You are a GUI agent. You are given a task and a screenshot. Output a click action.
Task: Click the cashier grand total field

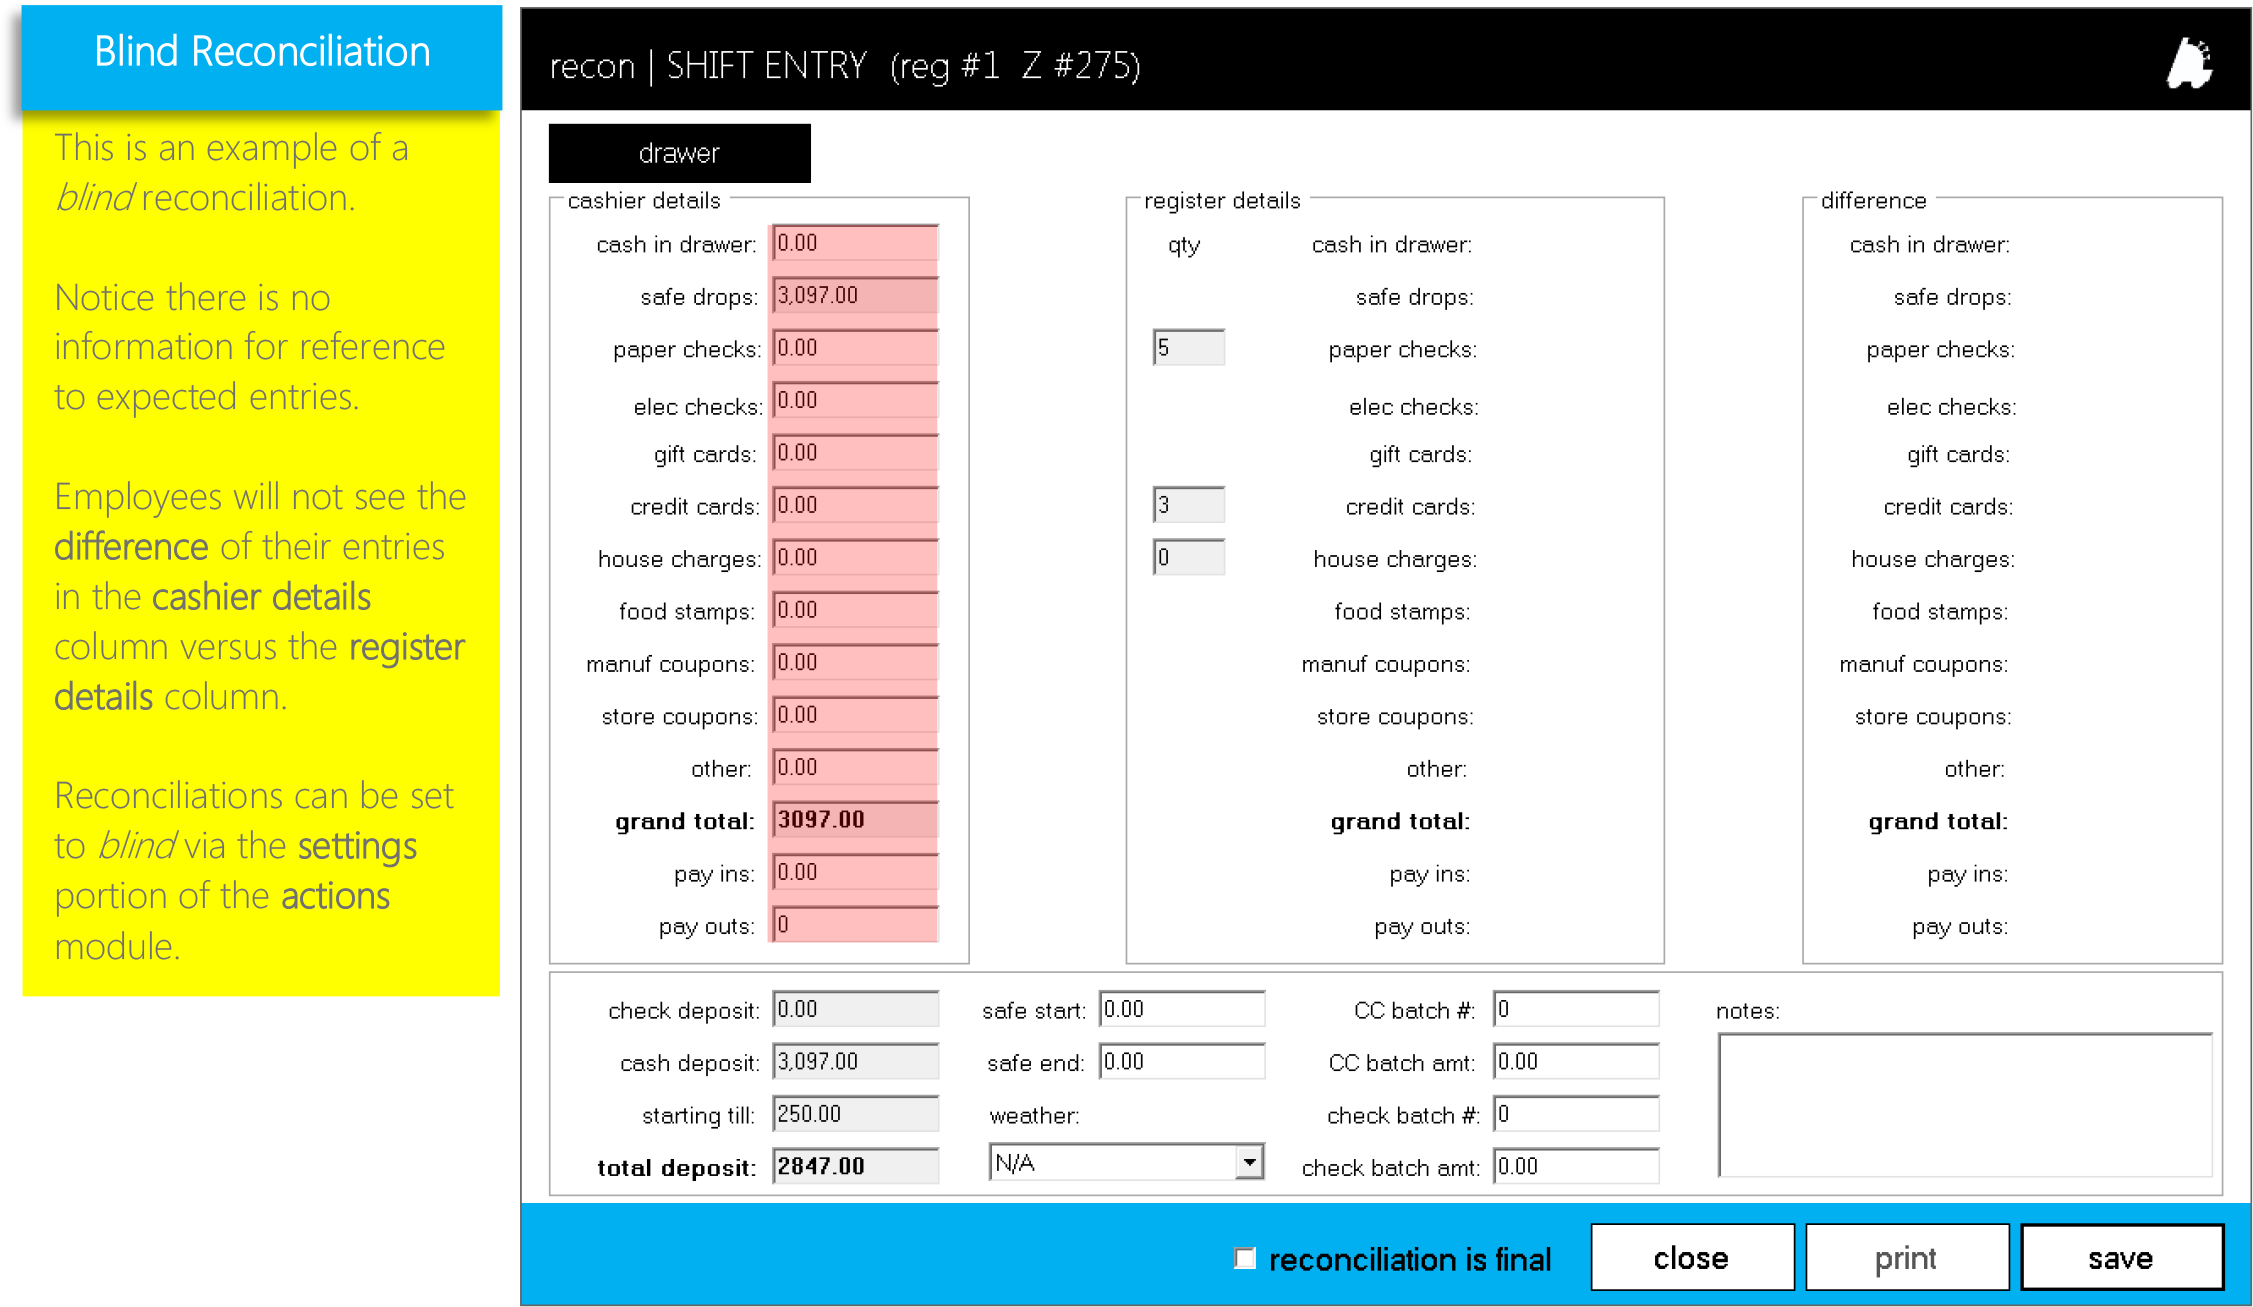click(x=855, y=819)
